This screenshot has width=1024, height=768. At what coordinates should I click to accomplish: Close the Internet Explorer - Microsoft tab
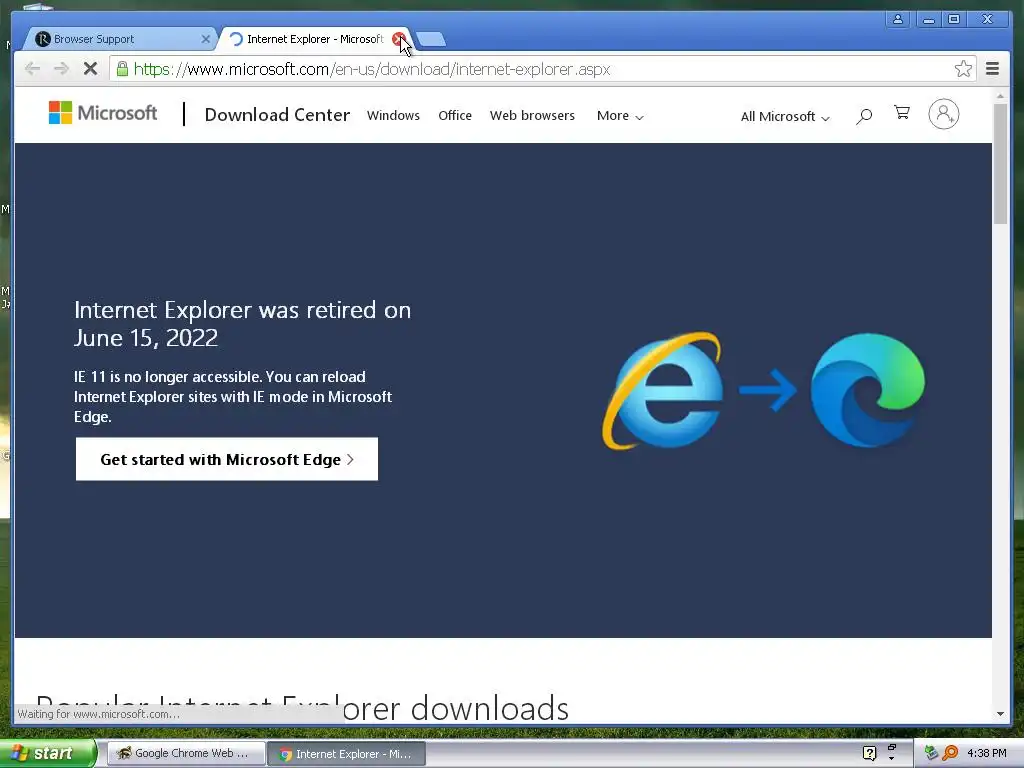click(x=398, y=39)
